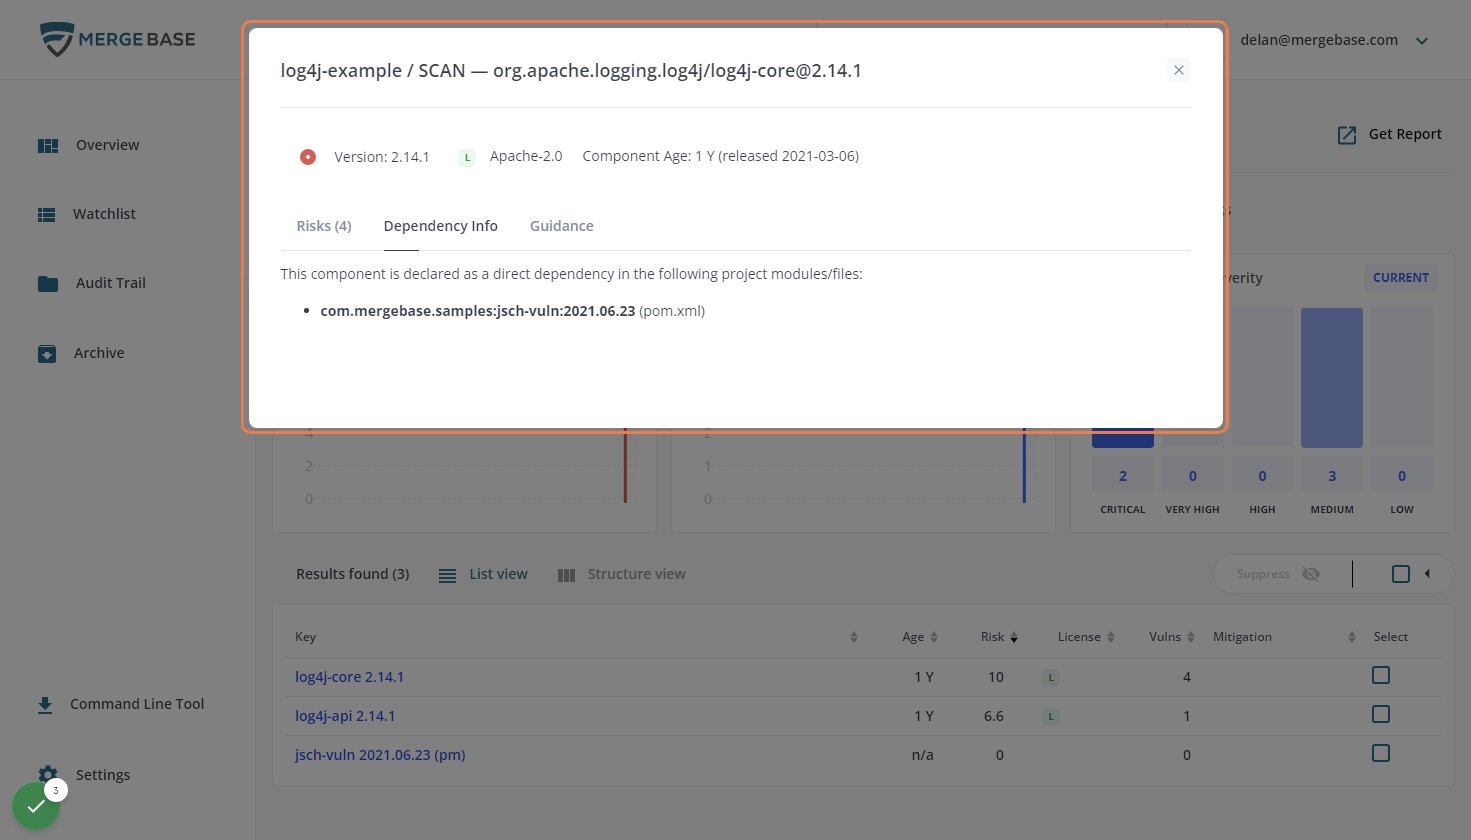Sort the table by License column
1471x840 pixels.
point(1111,638)
